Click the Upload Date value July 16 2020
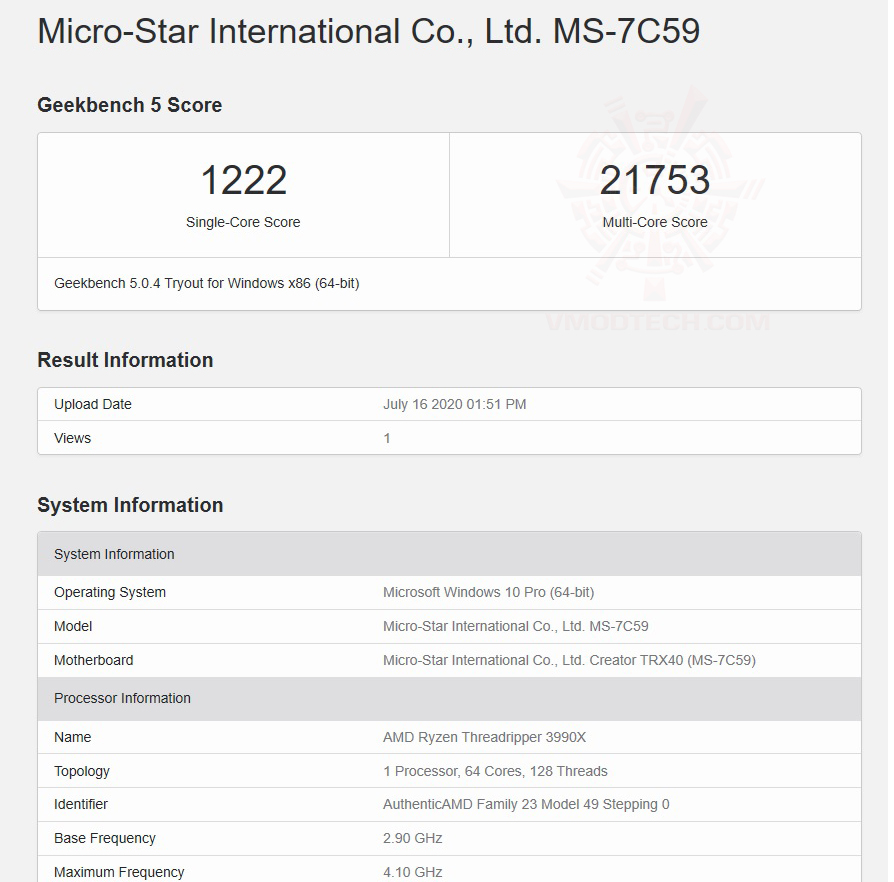Screen dimensions: 894x882 tap(454, 404)
